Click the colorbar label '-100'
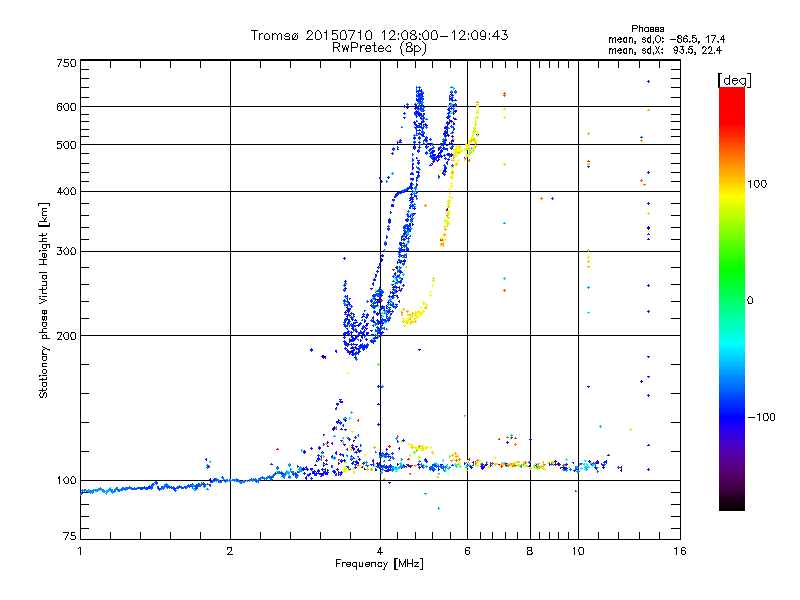This screenshot has width=800, height=600. 761,417
